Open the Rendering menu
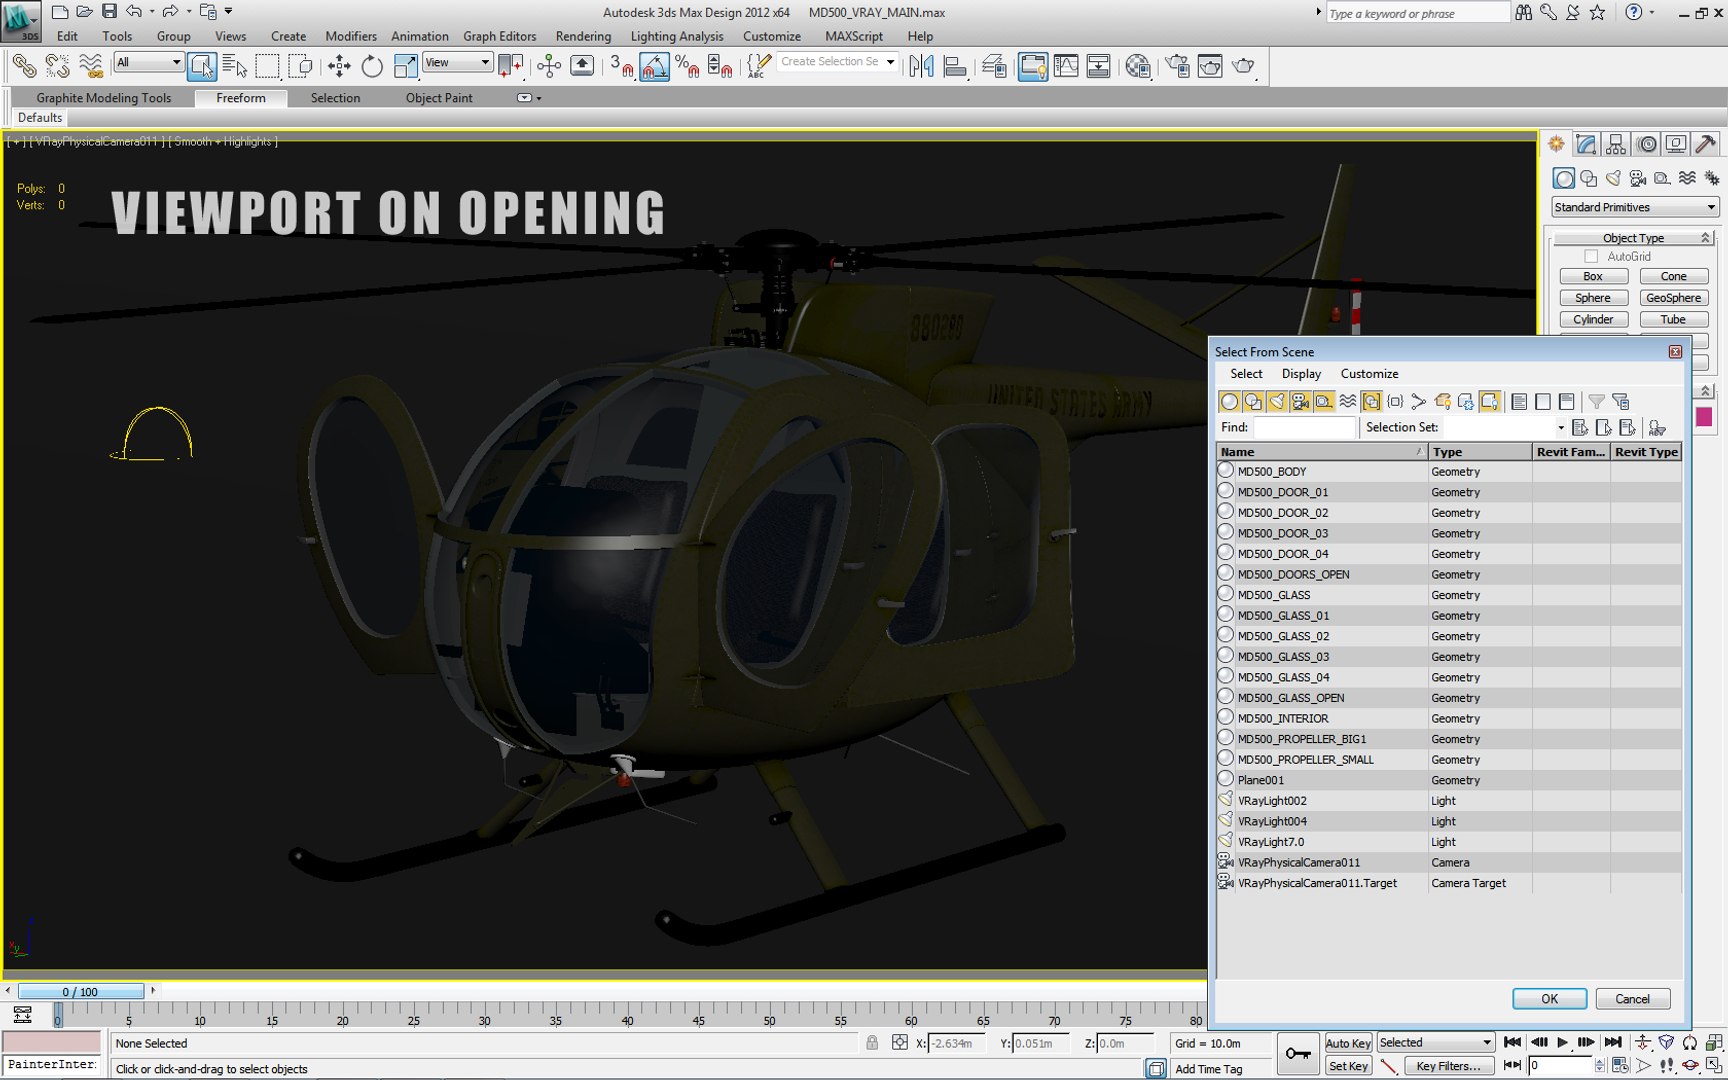The width and height of the screenshot is (1728, 1080). coord(583,36)
